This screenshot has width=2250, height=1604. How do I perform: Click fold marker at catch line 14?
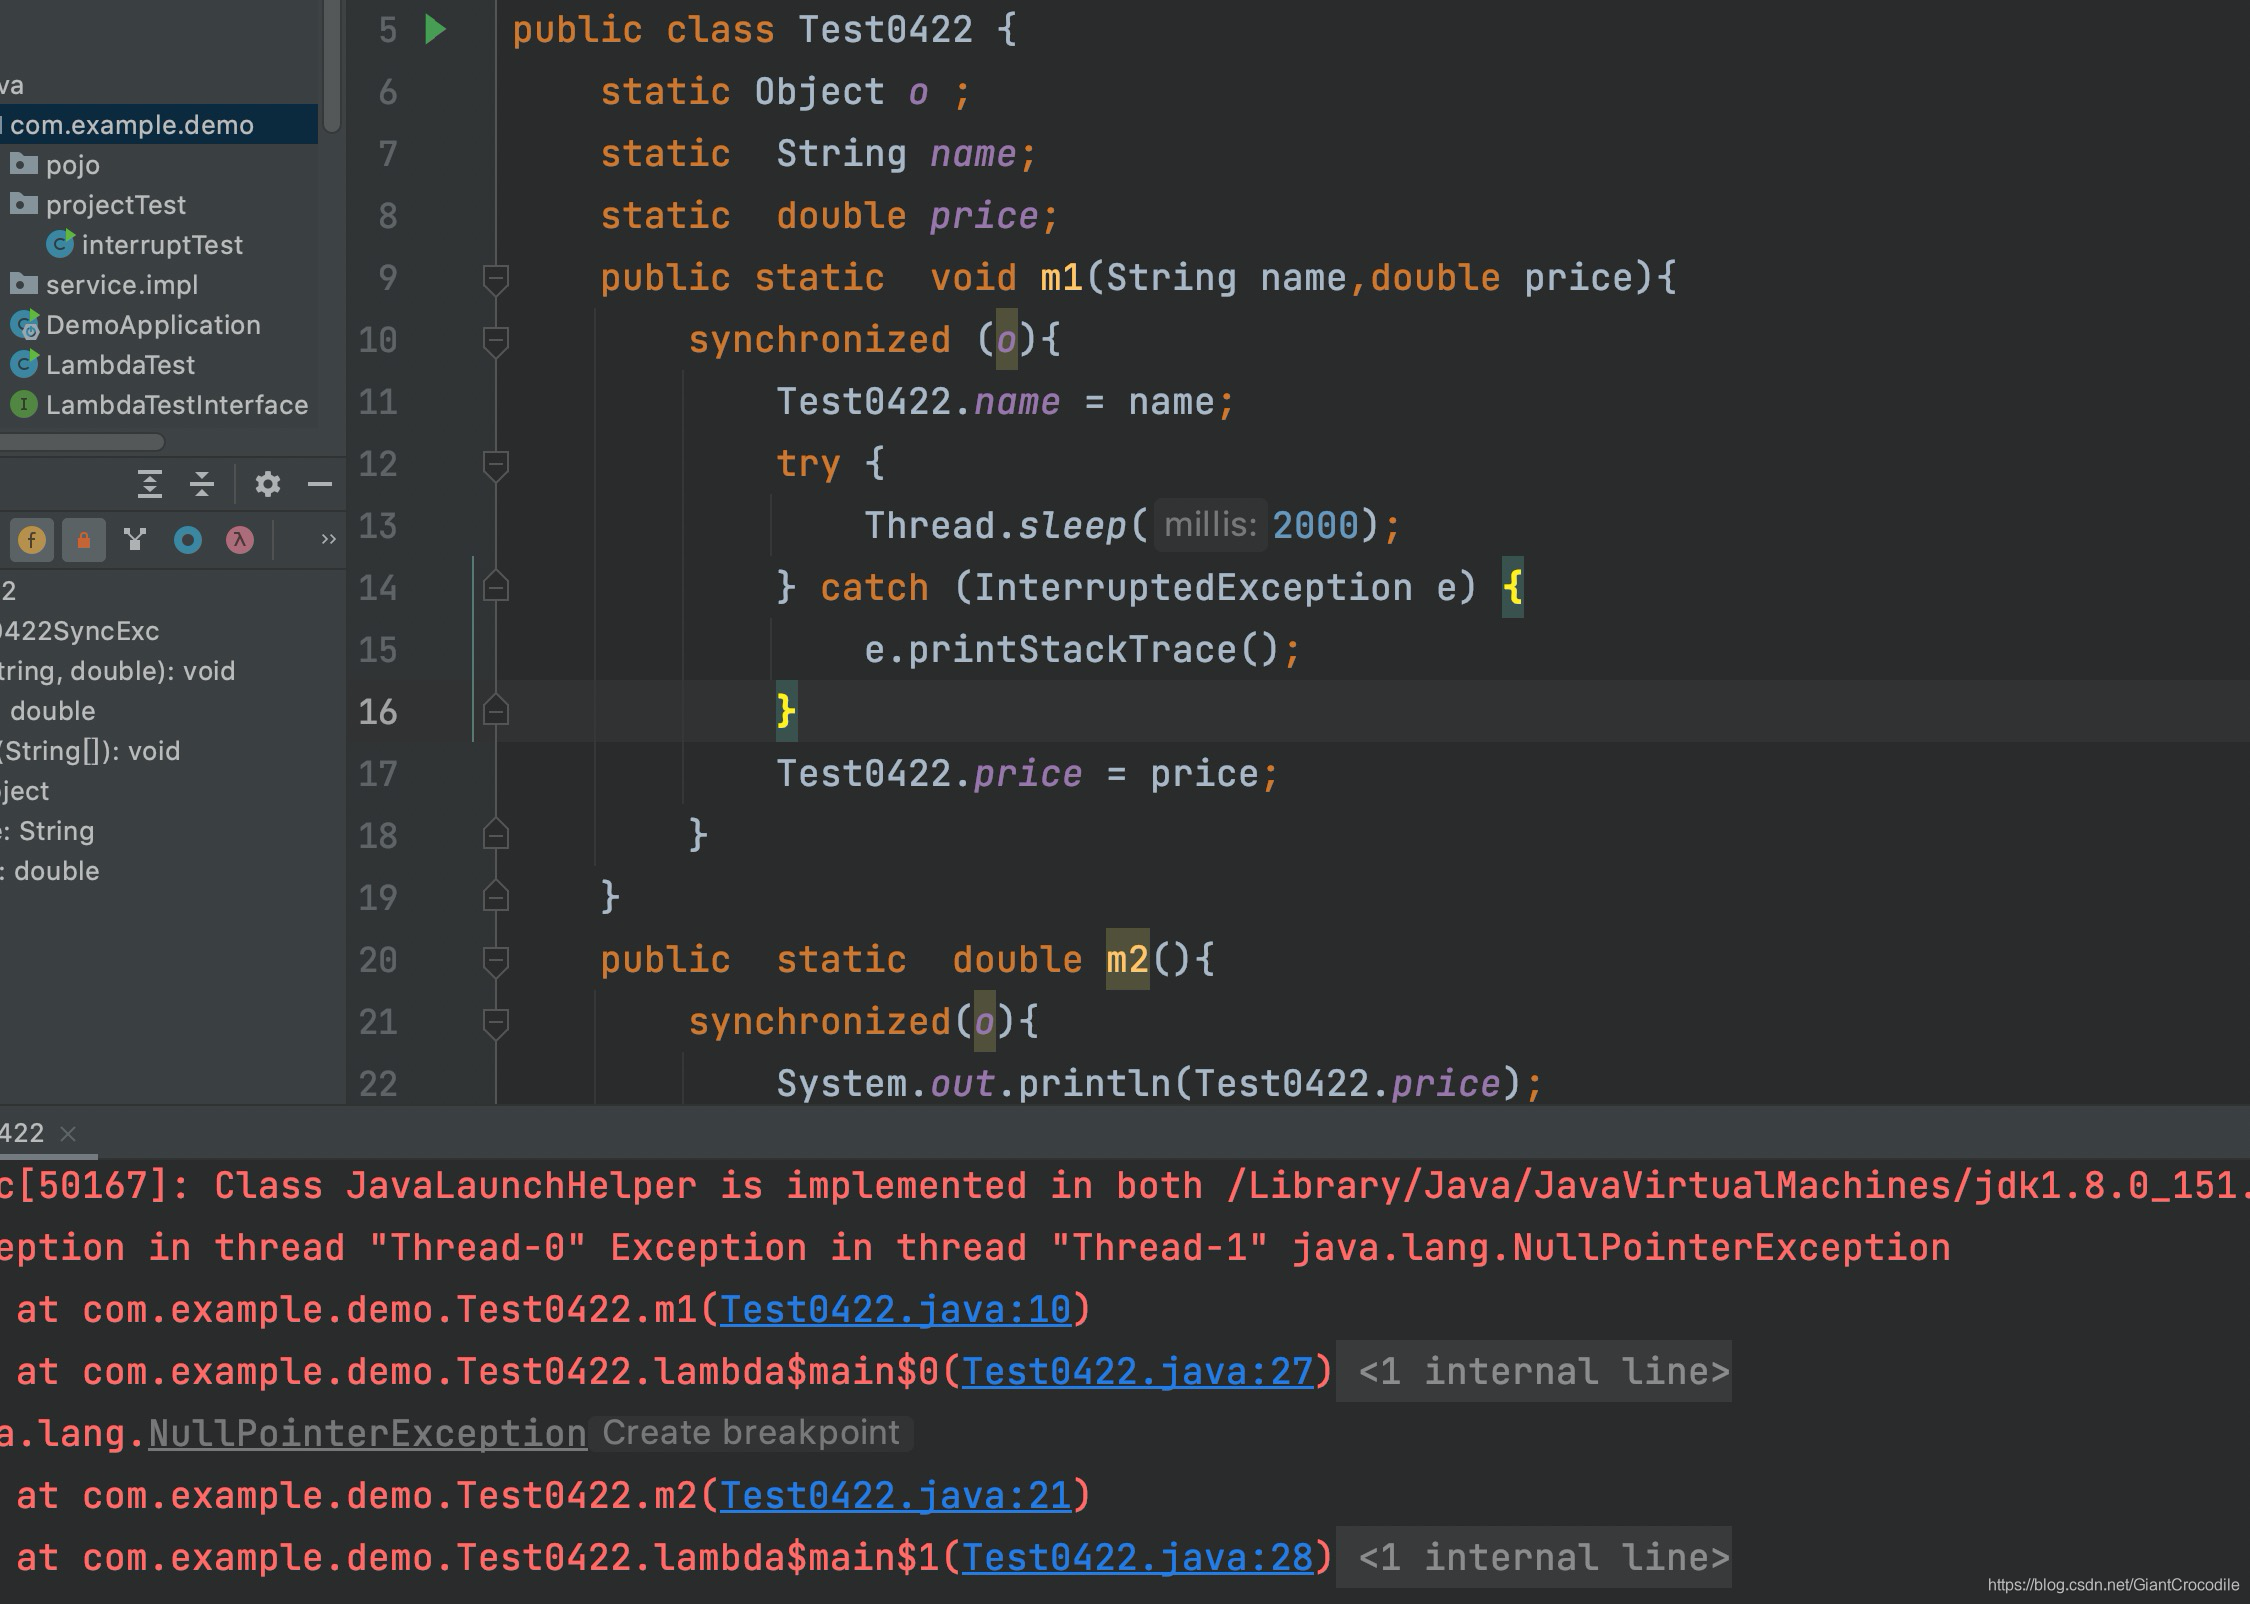click(x=496, y=587)
